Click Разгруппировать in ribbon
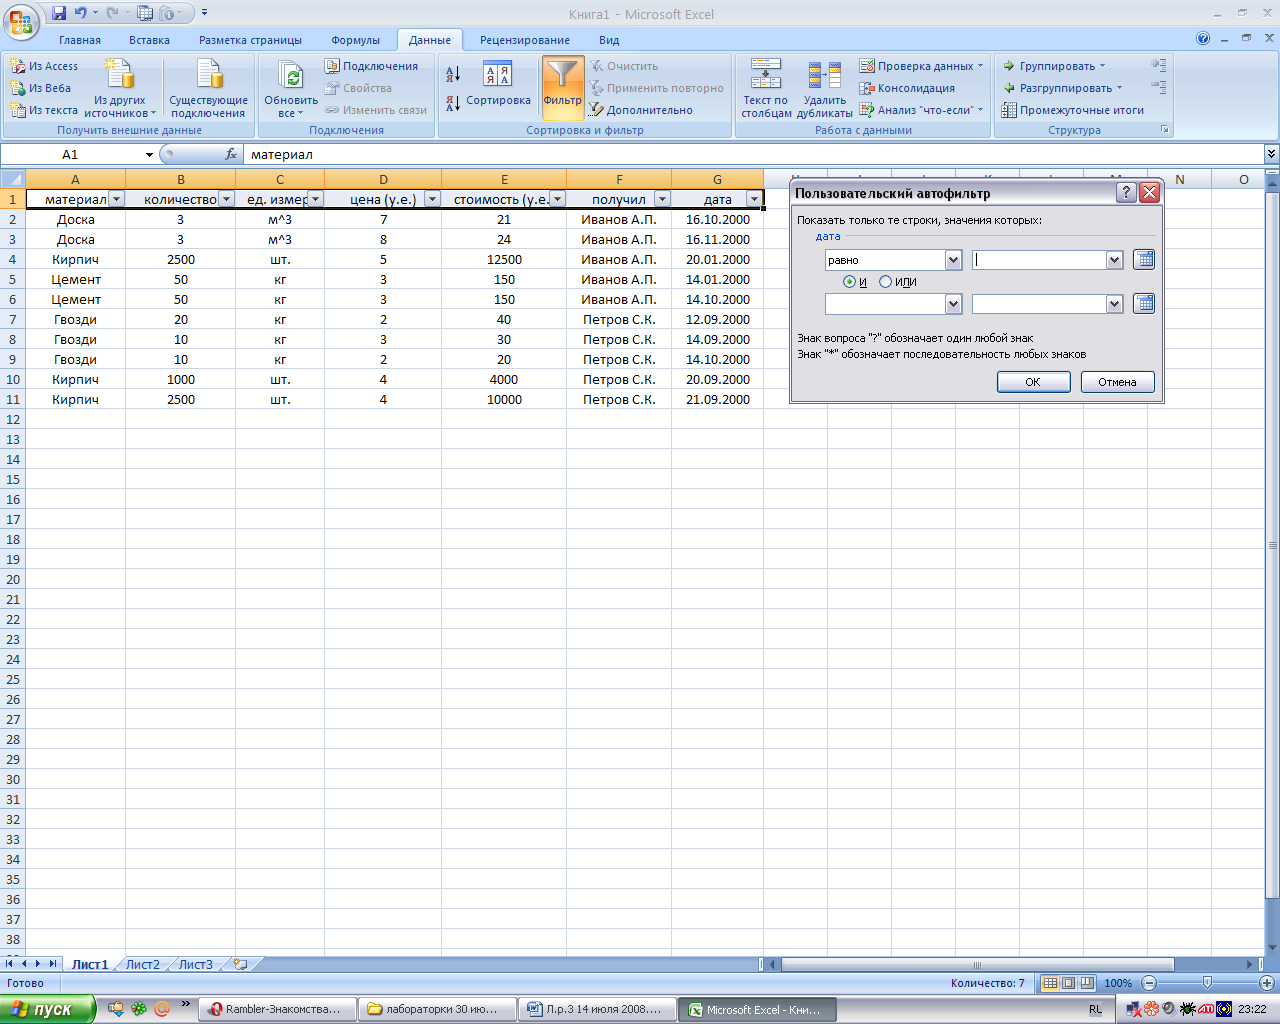1280x1024 pixels. coord(1062,88)
